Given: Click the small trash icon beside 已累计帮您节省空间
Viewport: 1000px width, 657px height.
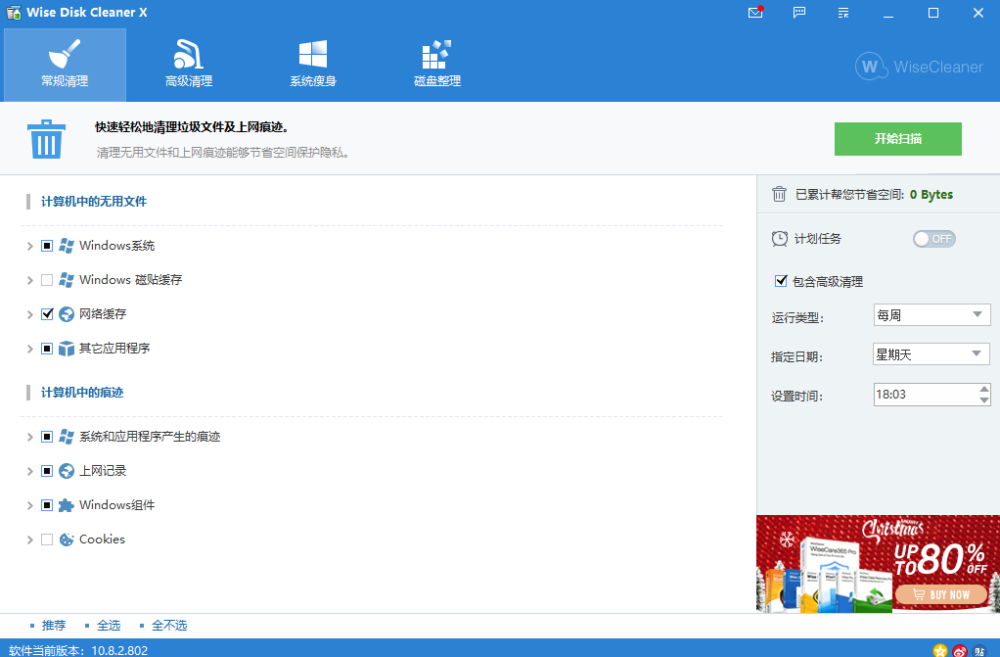Looking at the screenshot, I should pos(779,194).
